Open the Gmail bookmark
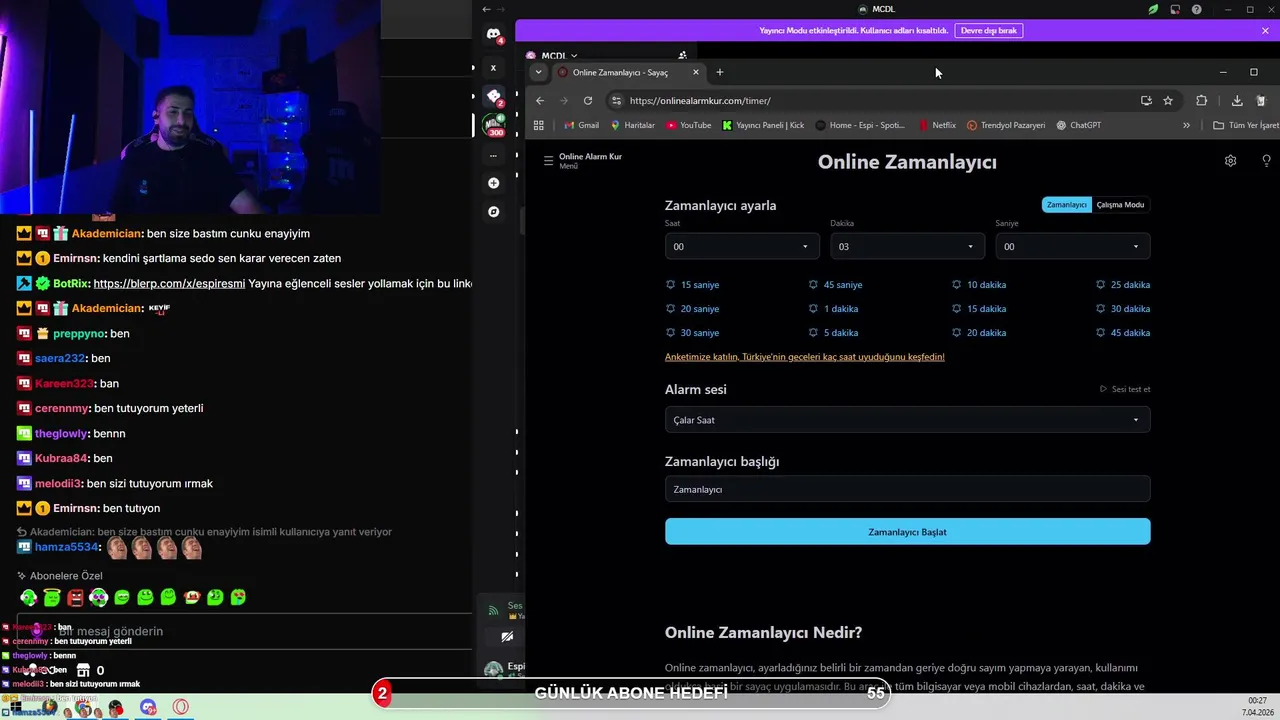This screenshot has height=720, width=1280. point(582,125)
